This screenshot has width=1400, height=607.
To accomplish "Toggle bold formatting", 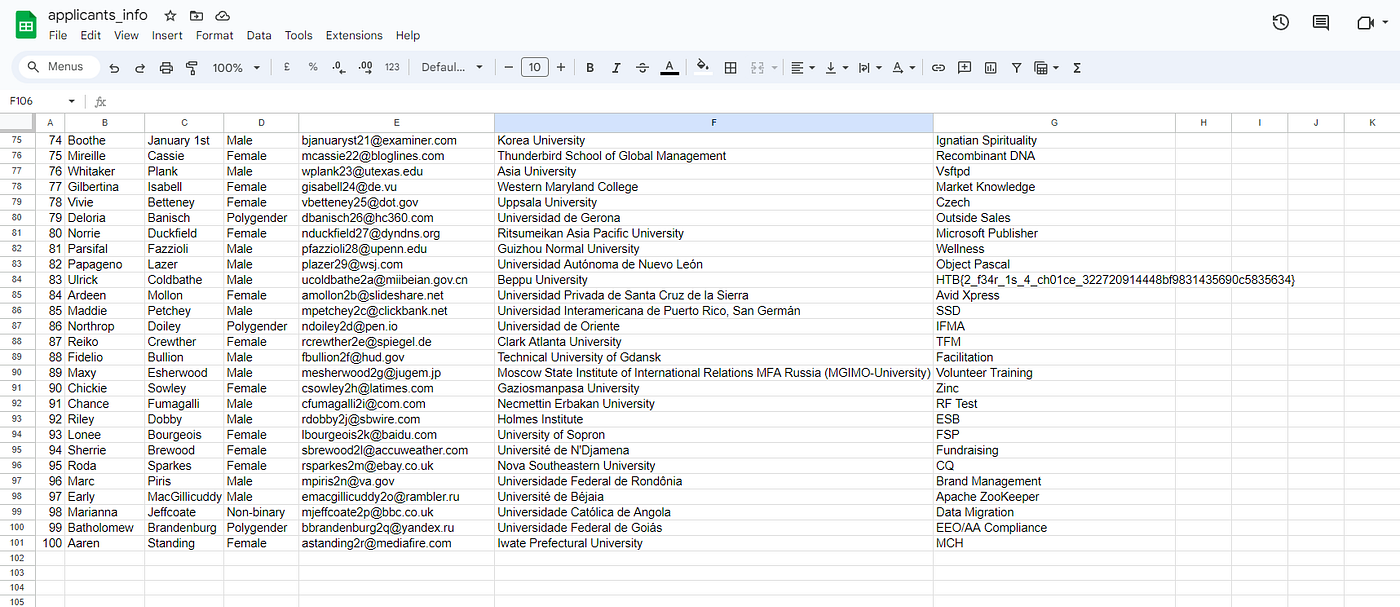I will (x=590, y=68).
